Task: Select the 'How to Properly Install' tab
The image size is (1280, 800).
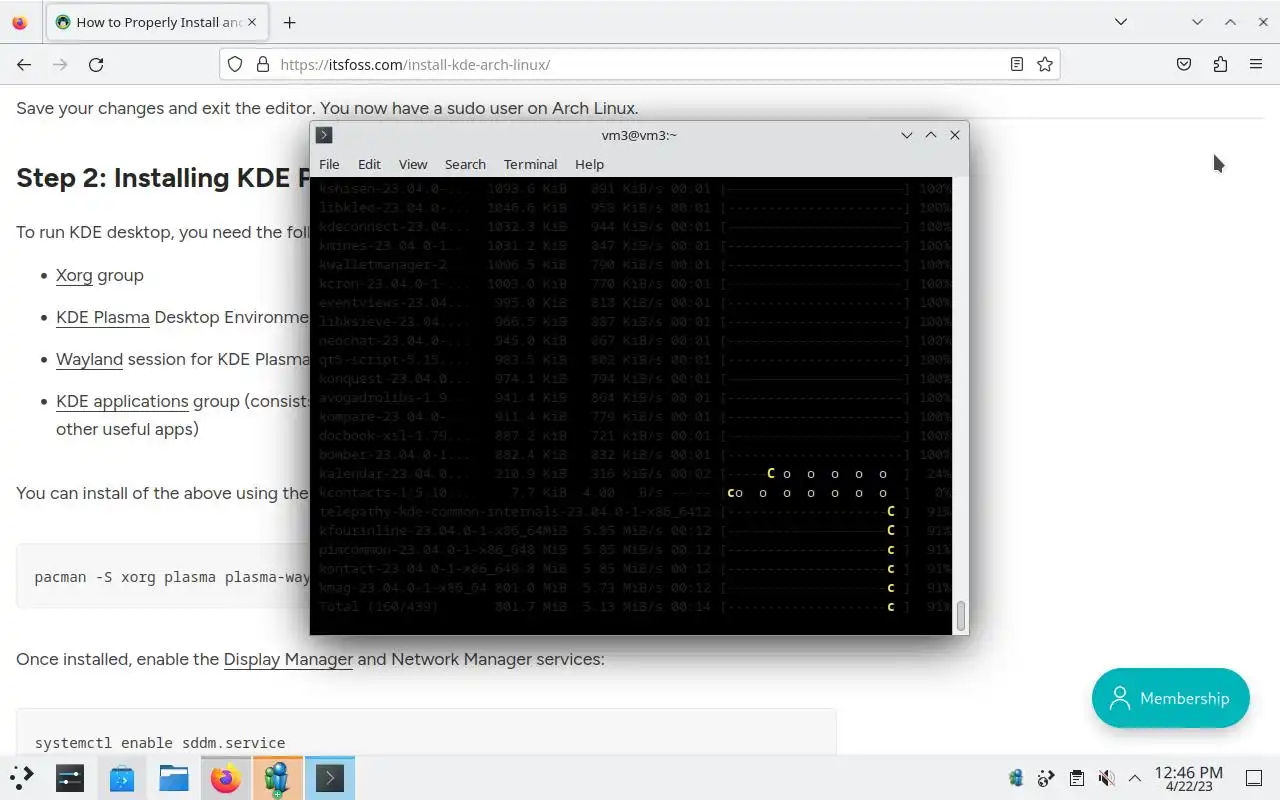Action: [157, 22]
